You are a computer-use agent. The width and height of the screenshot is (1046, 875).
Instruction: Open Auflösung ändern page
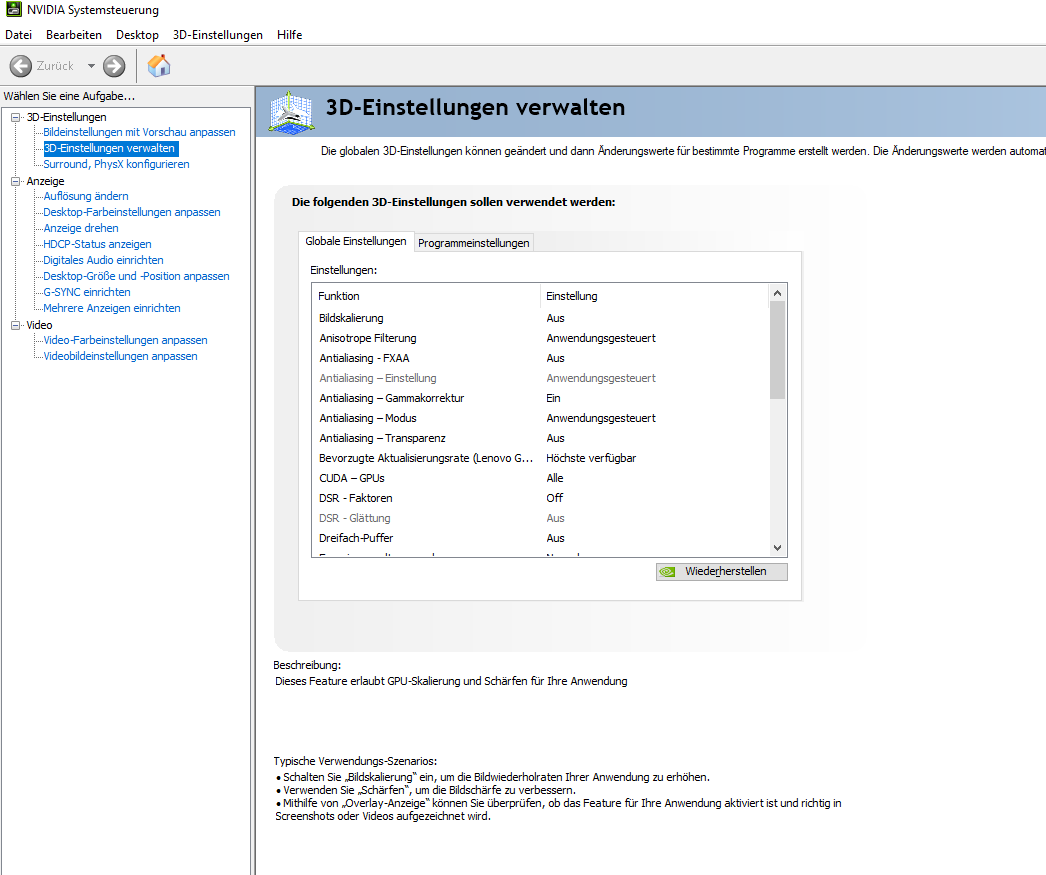coord(86,196)
